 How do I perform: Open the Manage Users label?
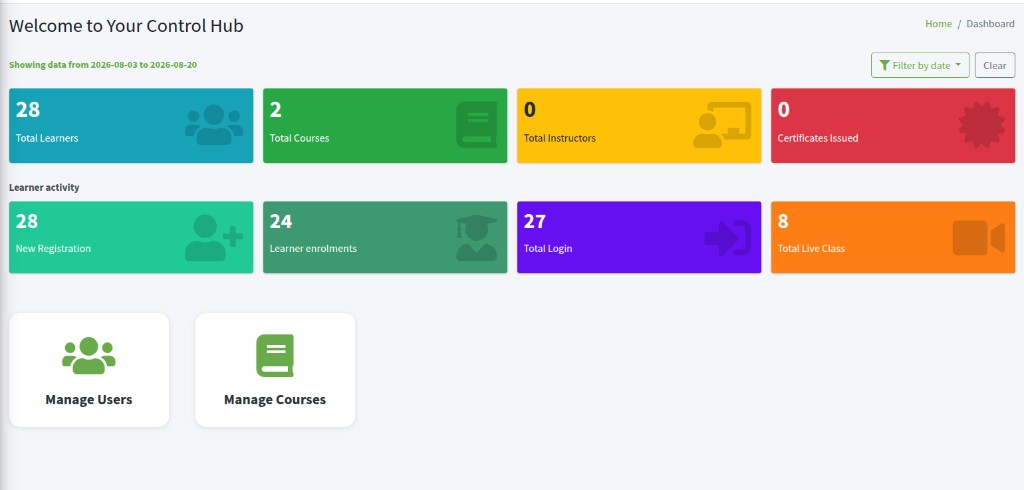(x=89, y=399)
